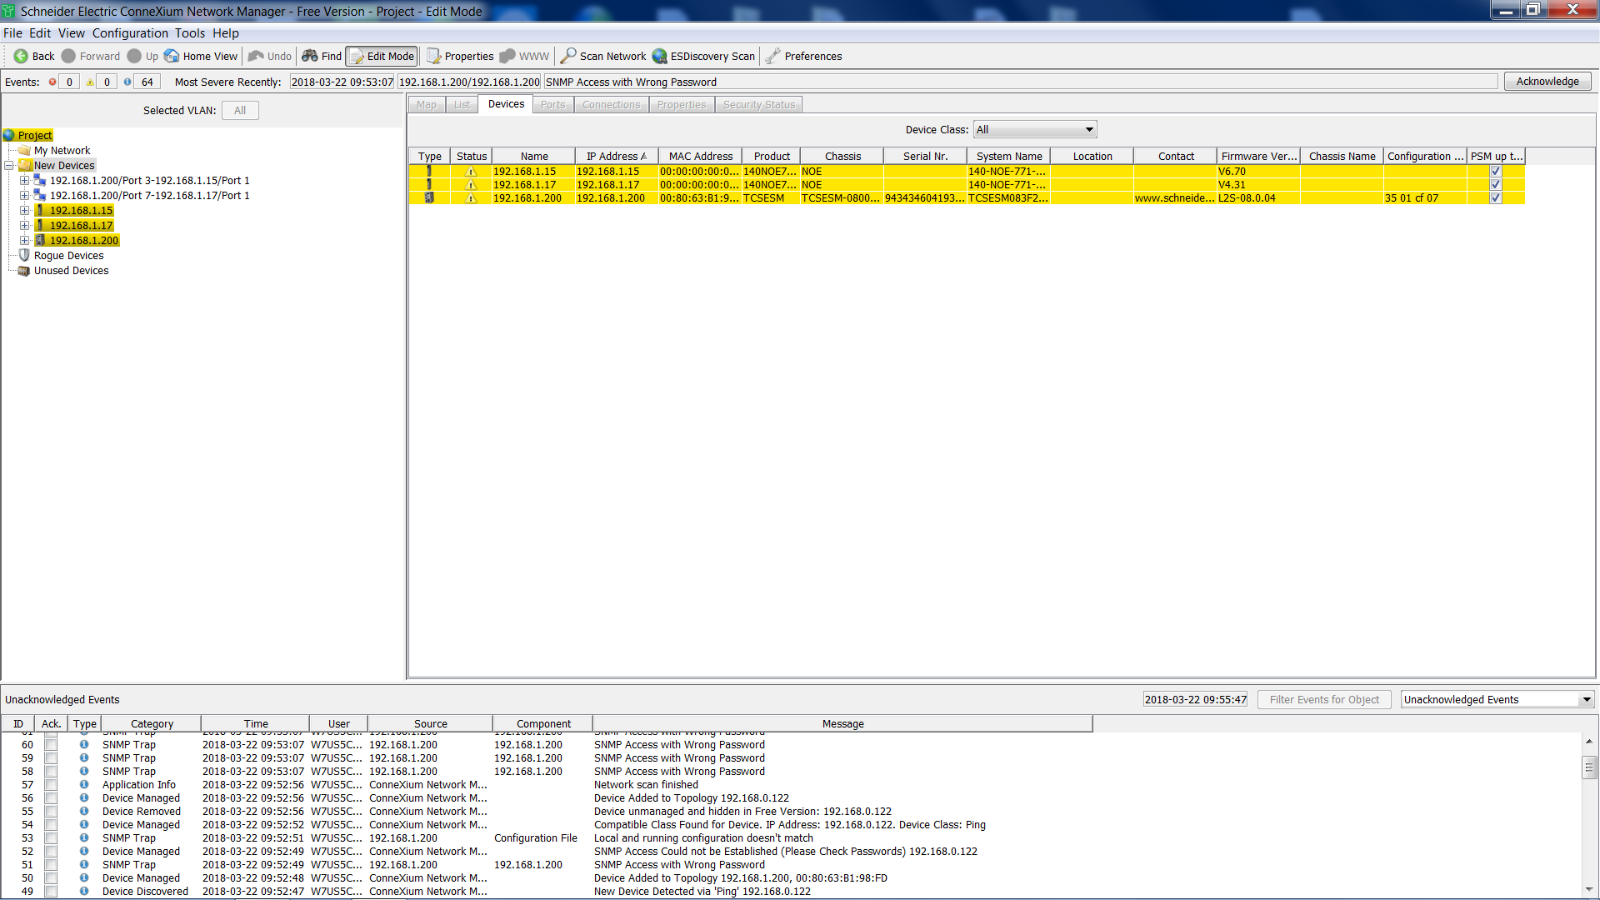The height and width of the screenshot is (900, 1600).
Task: Open the Device Class dropdown
Action: click(1035, 130)
